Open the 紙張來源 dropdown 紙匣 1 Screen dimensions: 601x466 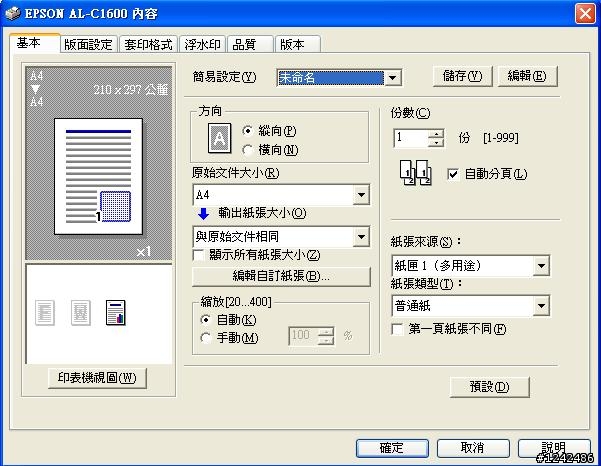[471, 266]
